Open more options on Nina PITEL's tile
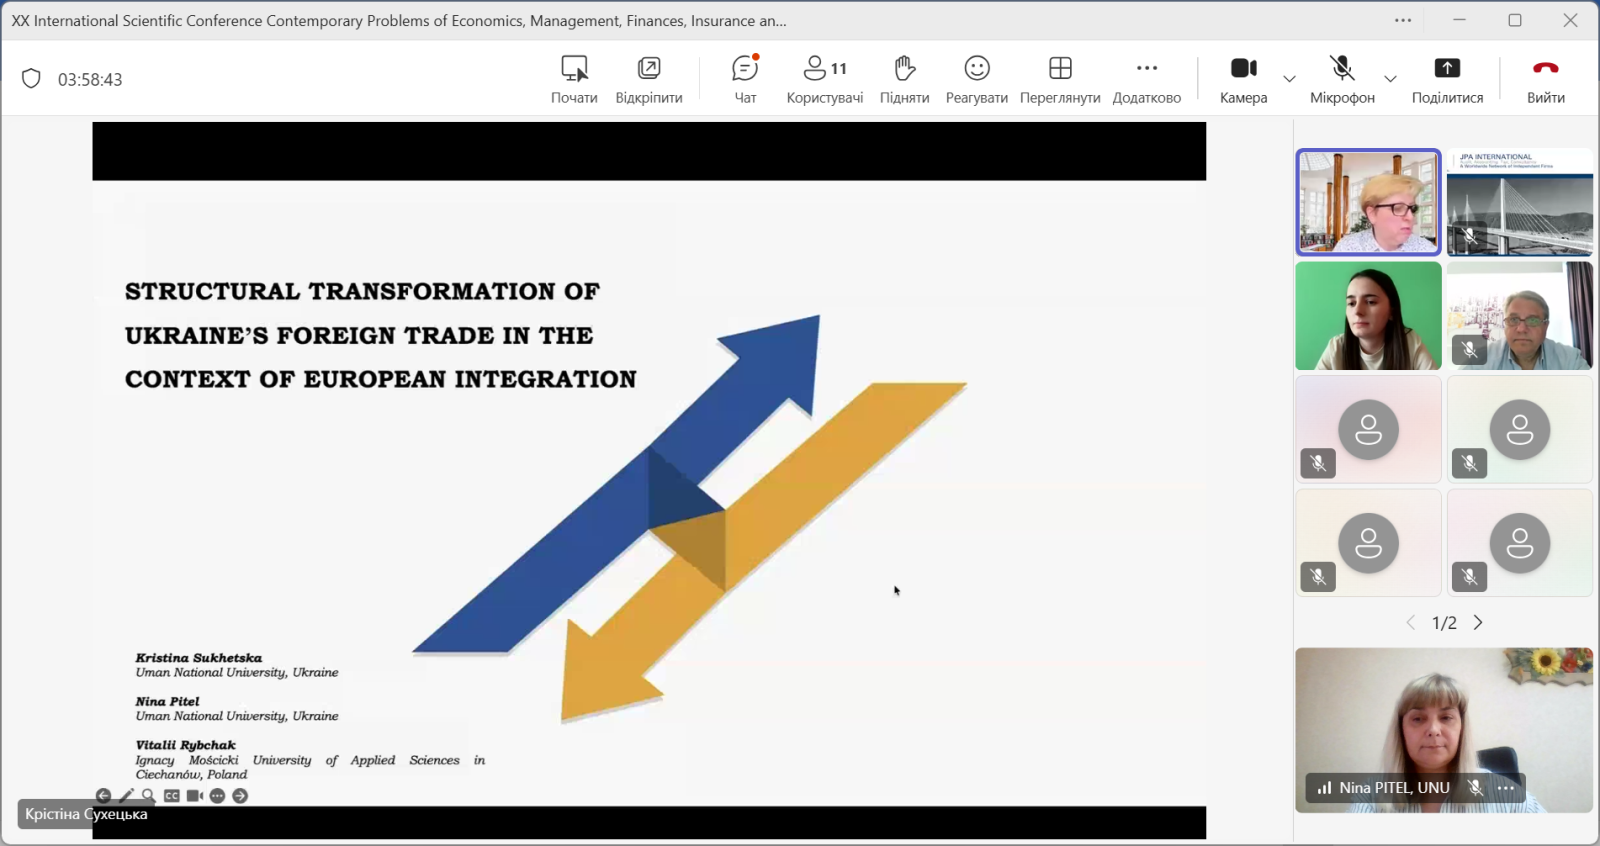 [1506, 788]
